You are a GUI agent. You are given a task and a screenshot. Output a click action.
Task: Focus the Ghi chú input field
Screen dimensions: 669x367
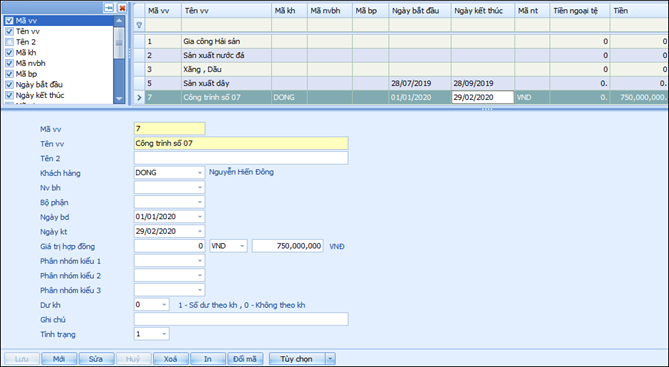(x=241, y=319)
